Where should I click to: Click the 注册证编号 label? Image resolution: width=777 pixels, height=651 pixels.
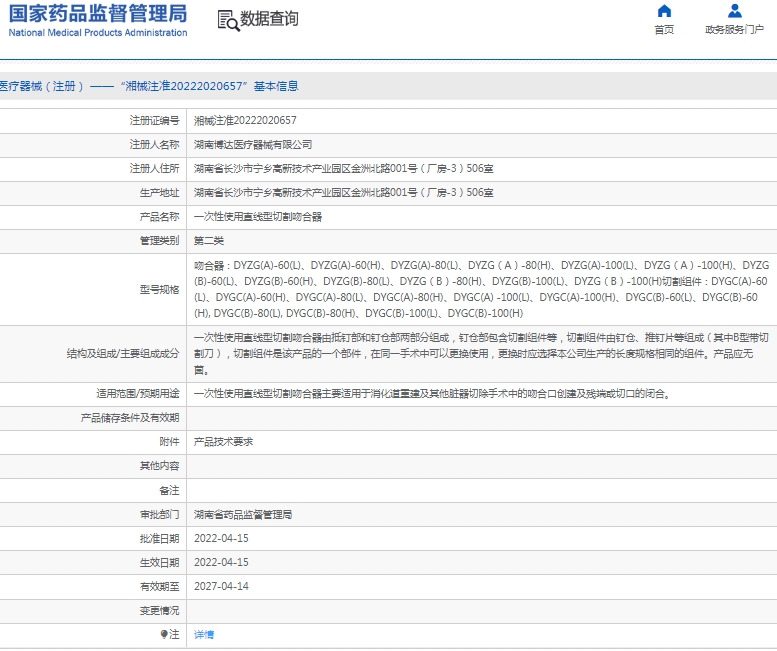click(x=154, y=120)
